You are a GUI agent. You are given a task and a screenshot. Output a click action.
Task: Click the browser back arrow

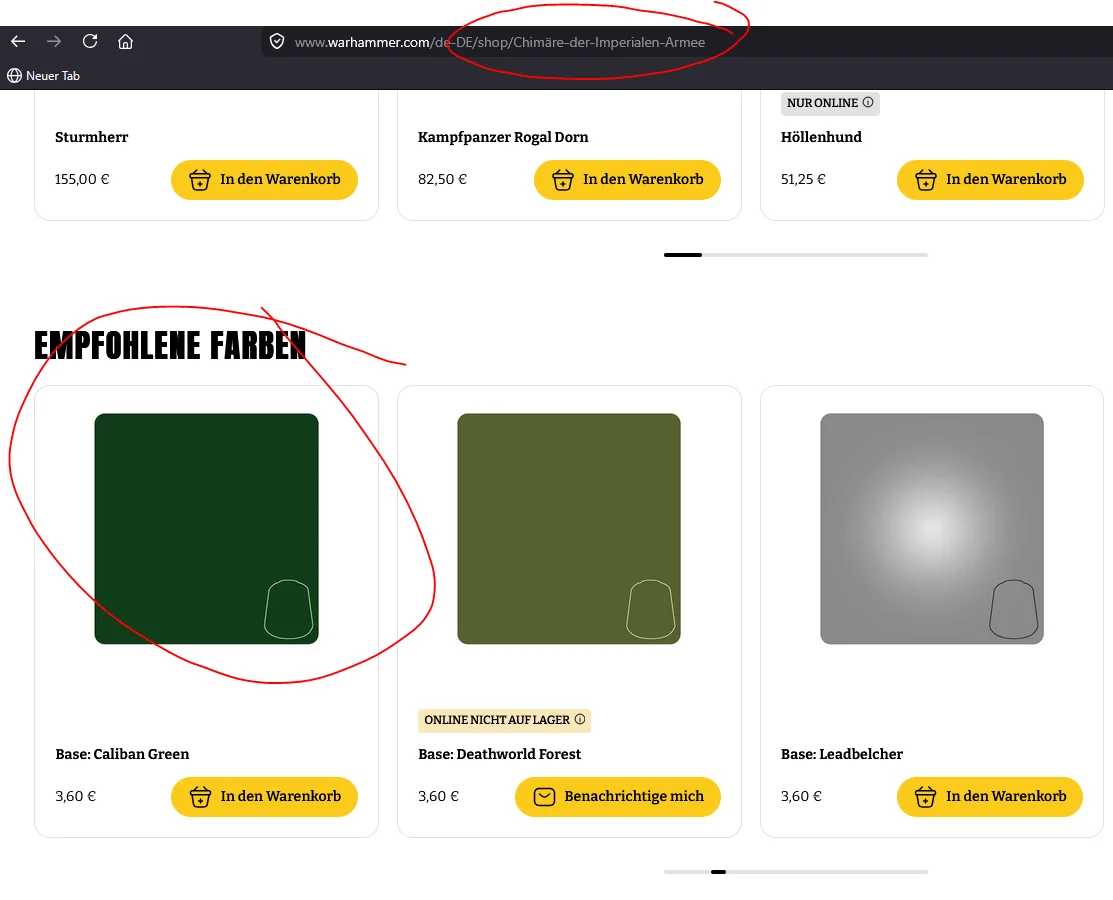(x=18, y=41)
